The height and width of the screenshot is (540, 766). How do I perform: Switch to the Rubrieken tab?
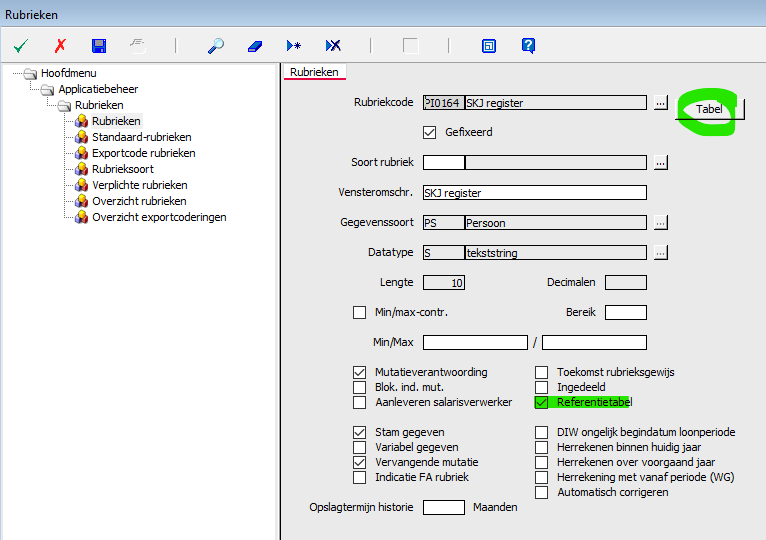(314, 72)
